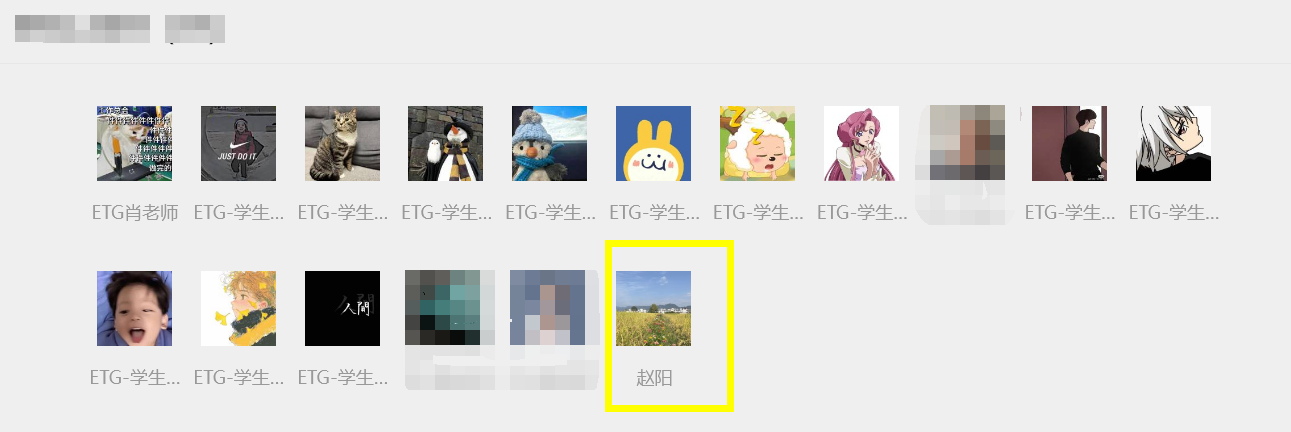Click the tabby cat avatar
This screenshot has height=432, width=1291.
pyautogui.click(x=342, y=143)
